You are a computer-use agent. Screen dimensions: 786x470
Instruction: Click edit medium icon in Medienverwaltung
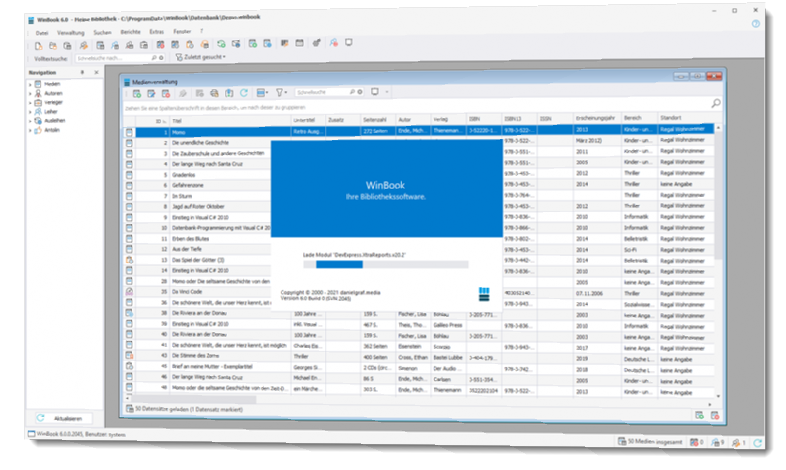point(151,94)
